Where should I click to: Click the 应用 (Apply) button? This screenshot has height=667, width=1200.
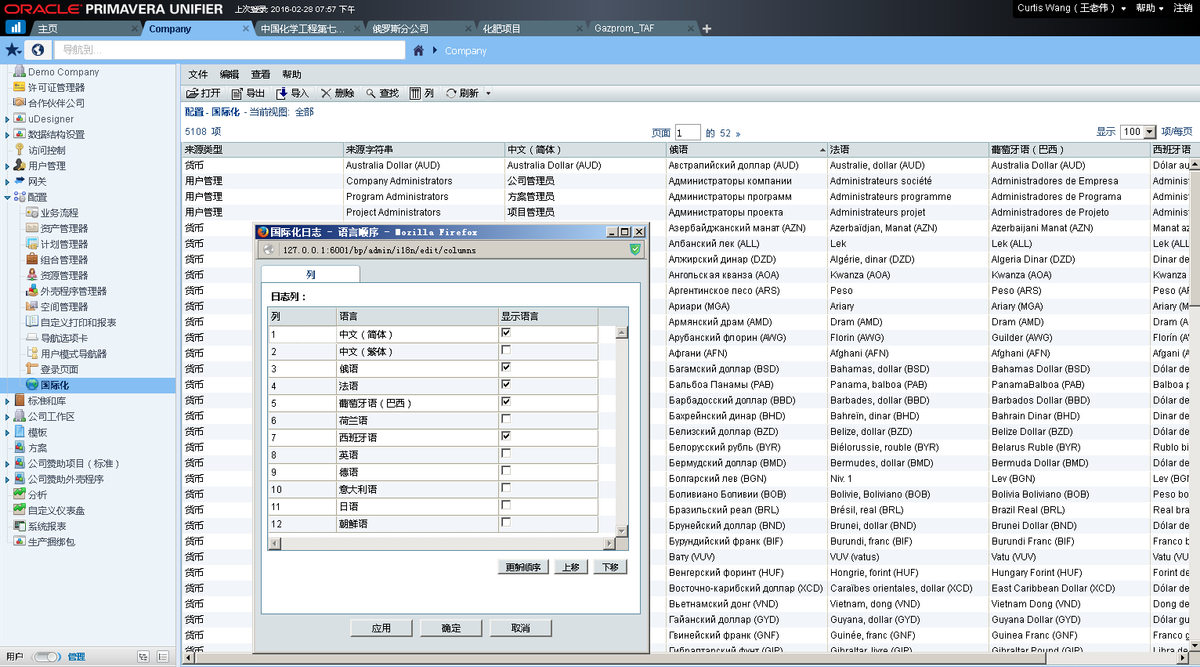tap(381, 628)
